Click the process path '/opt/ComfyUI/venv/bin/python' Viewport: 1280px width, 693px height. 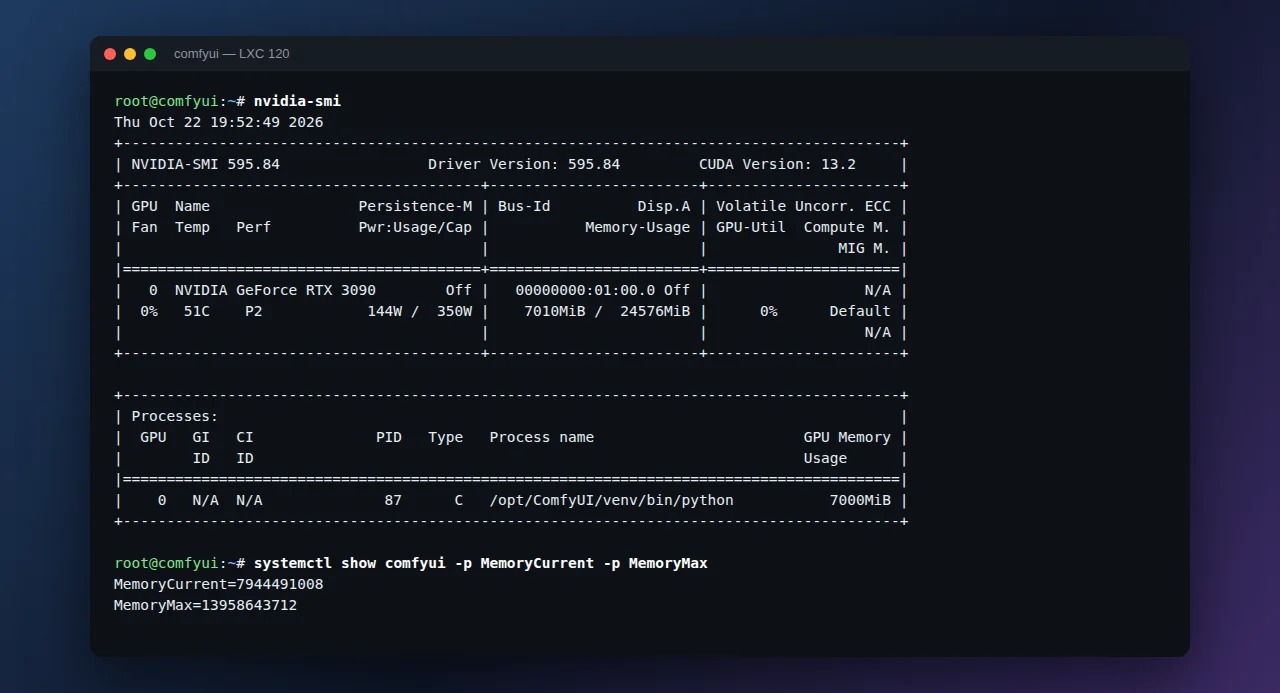point(611,500)
